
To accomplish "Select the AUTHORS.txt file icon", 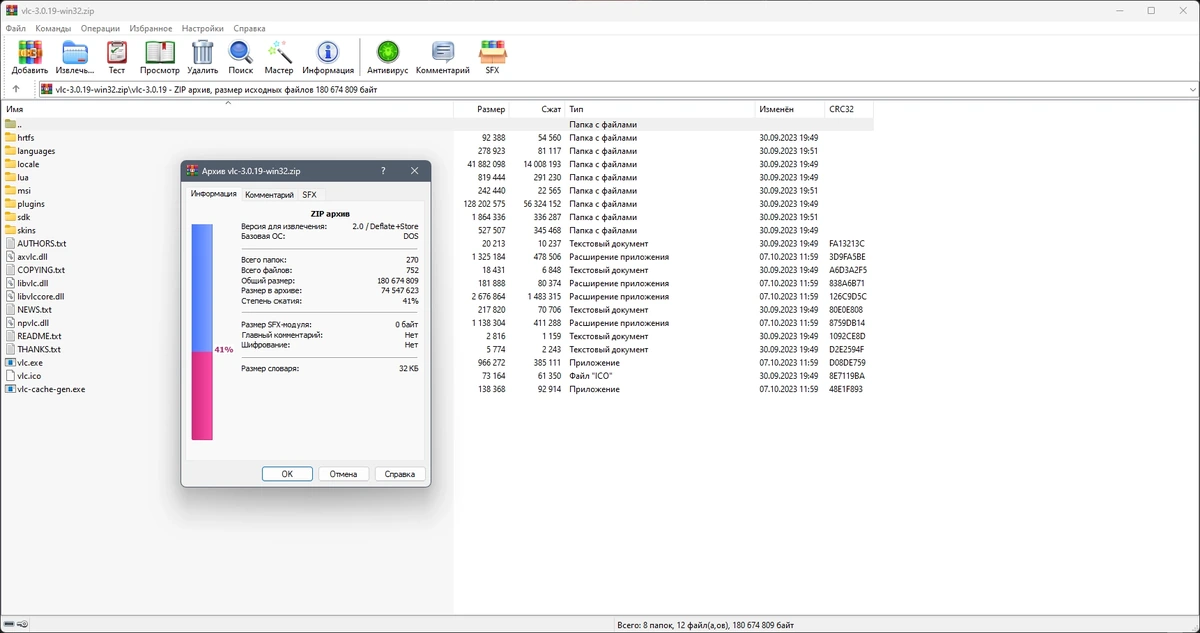I will [x=10, y=243].
